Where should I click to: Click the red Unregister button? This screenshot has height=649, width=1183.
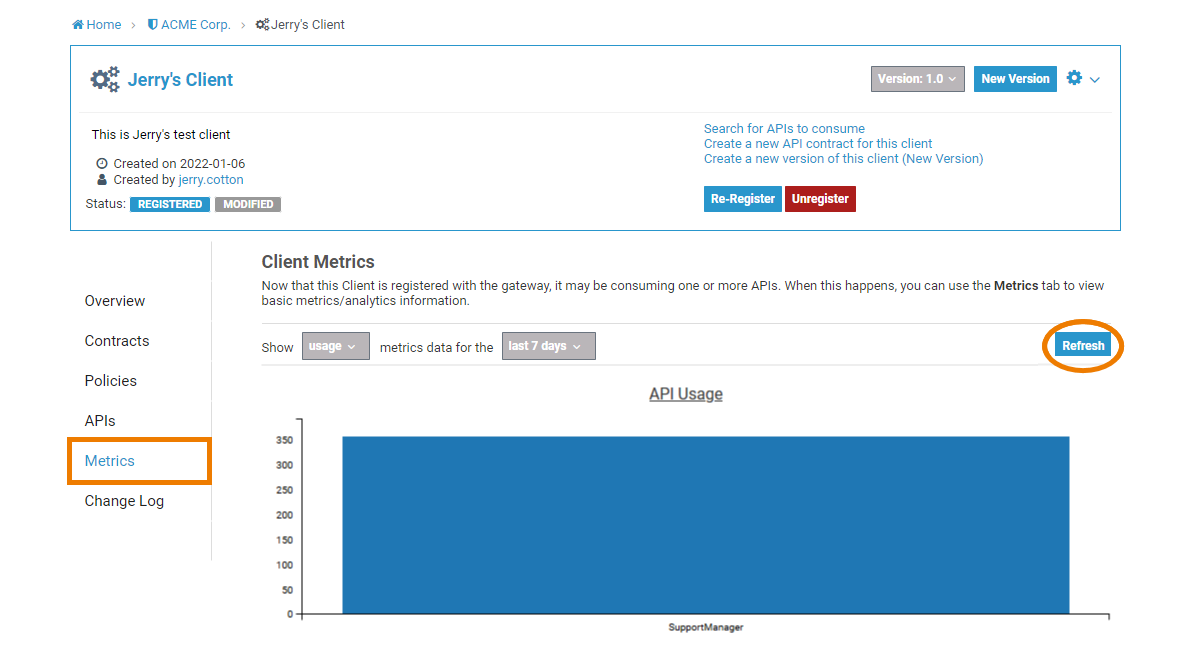(820, 199)
